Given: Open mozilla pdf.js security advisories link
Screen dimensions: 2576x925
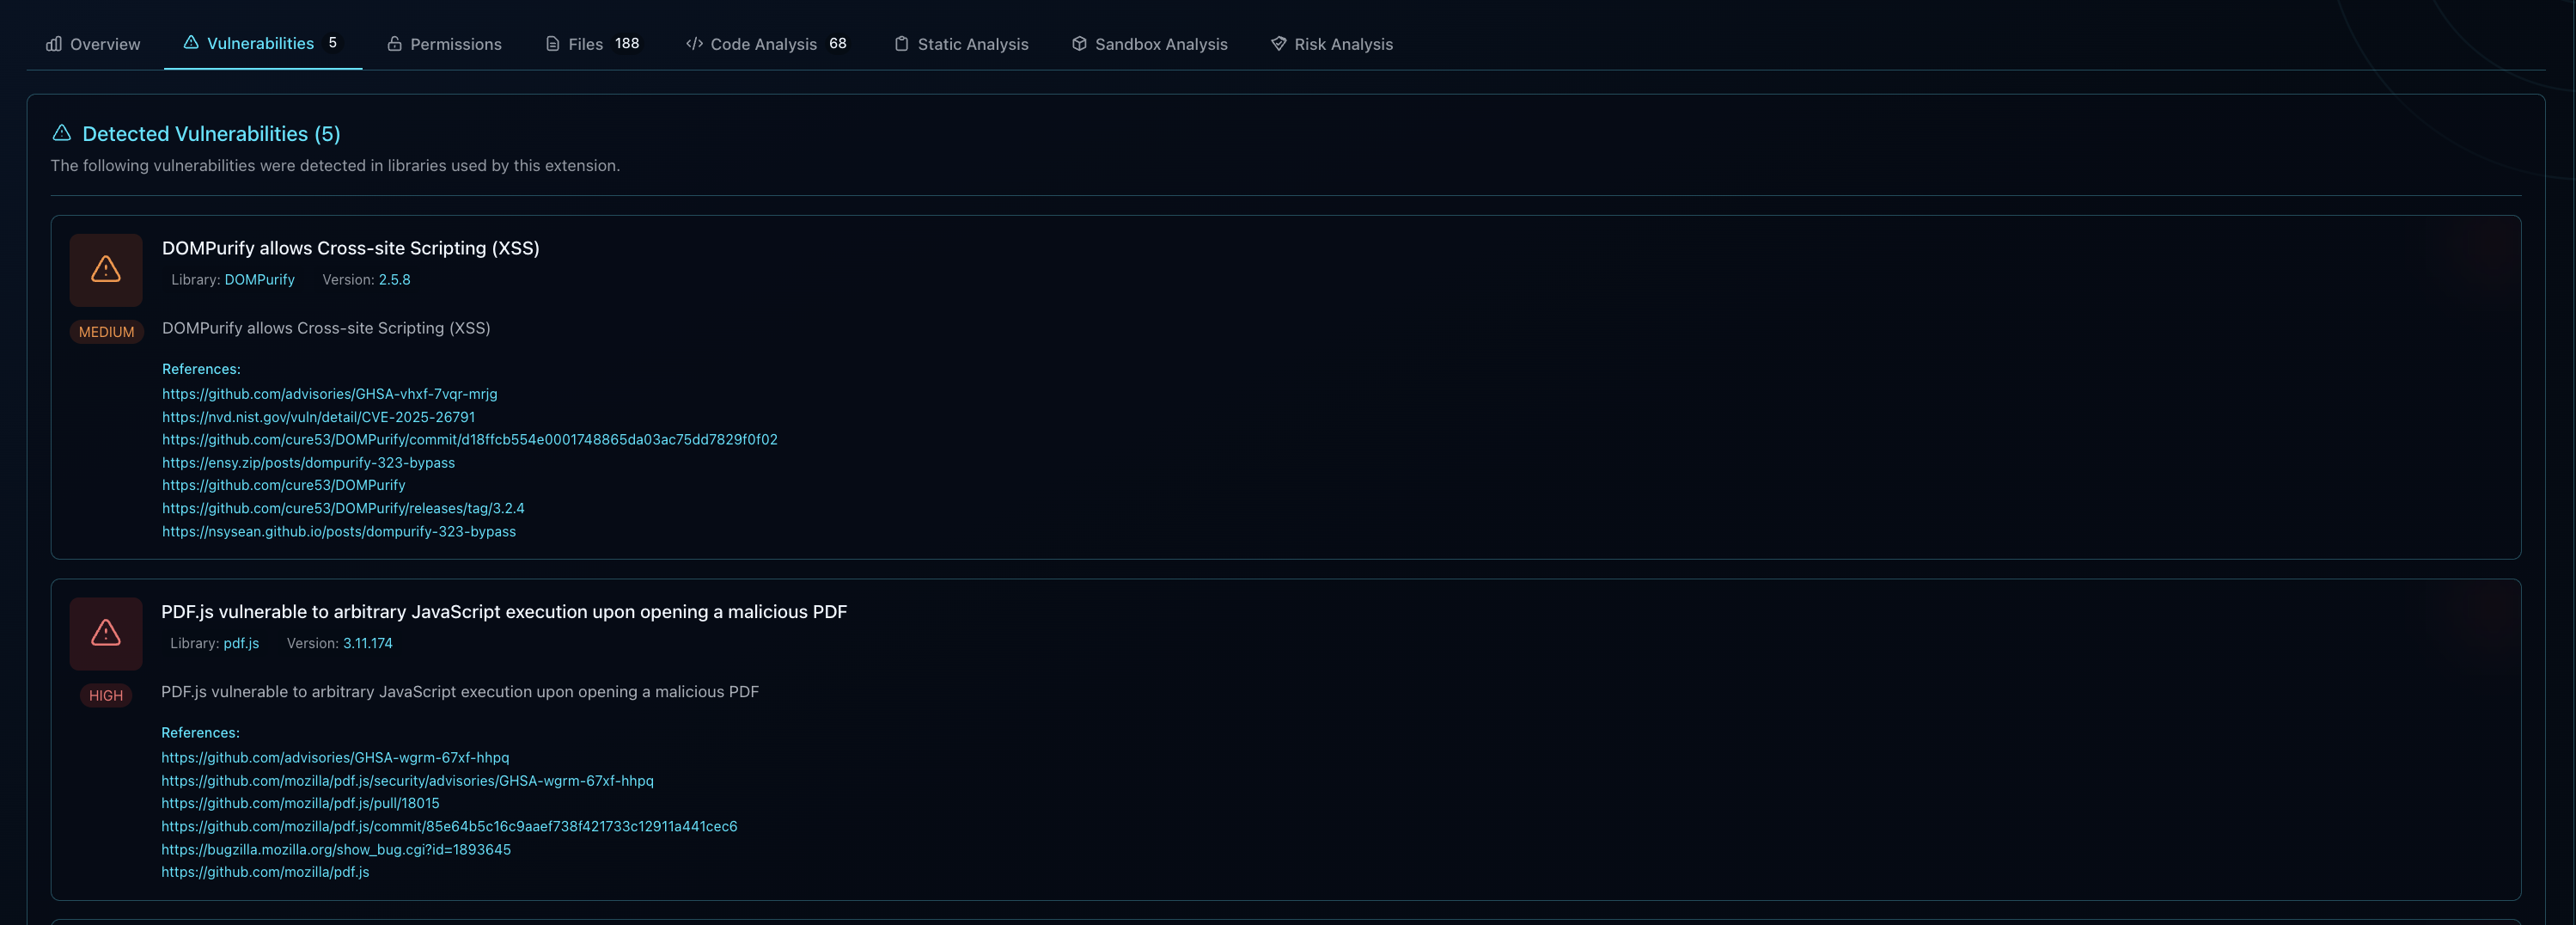Looking at the screenshot, I should click(407, 781).
